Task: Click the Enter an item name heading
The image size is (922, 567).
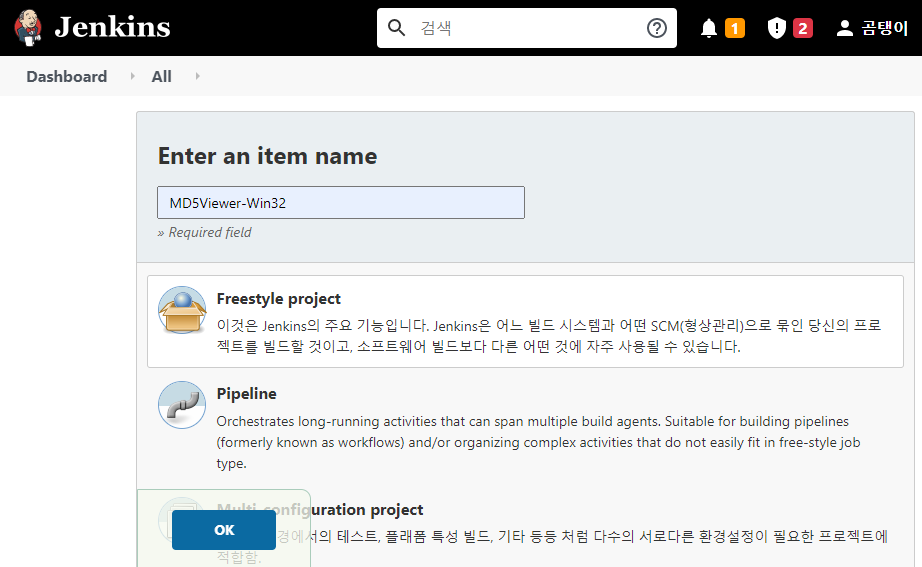Action: click(268, 156)
